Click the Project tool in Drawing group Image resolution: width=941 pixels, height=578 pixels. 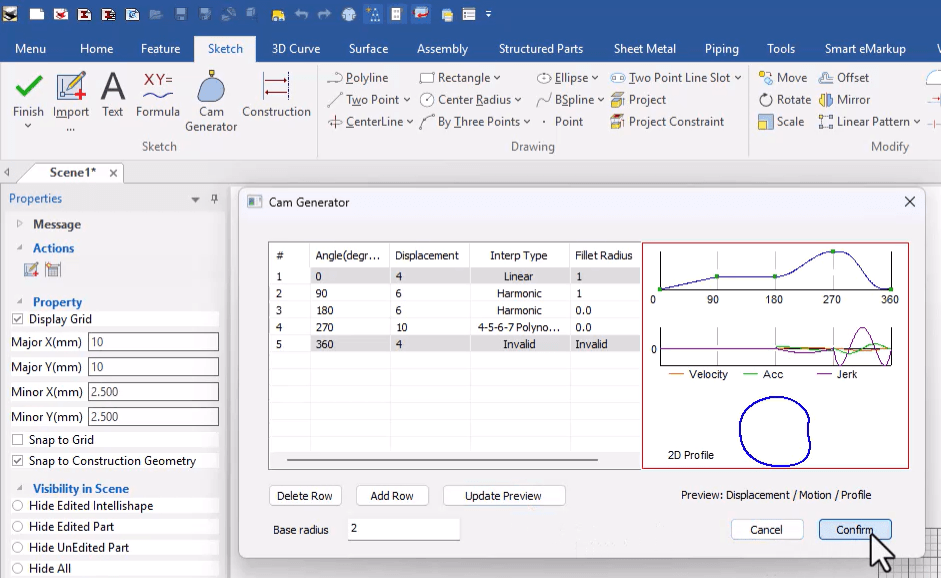[645, 99]
